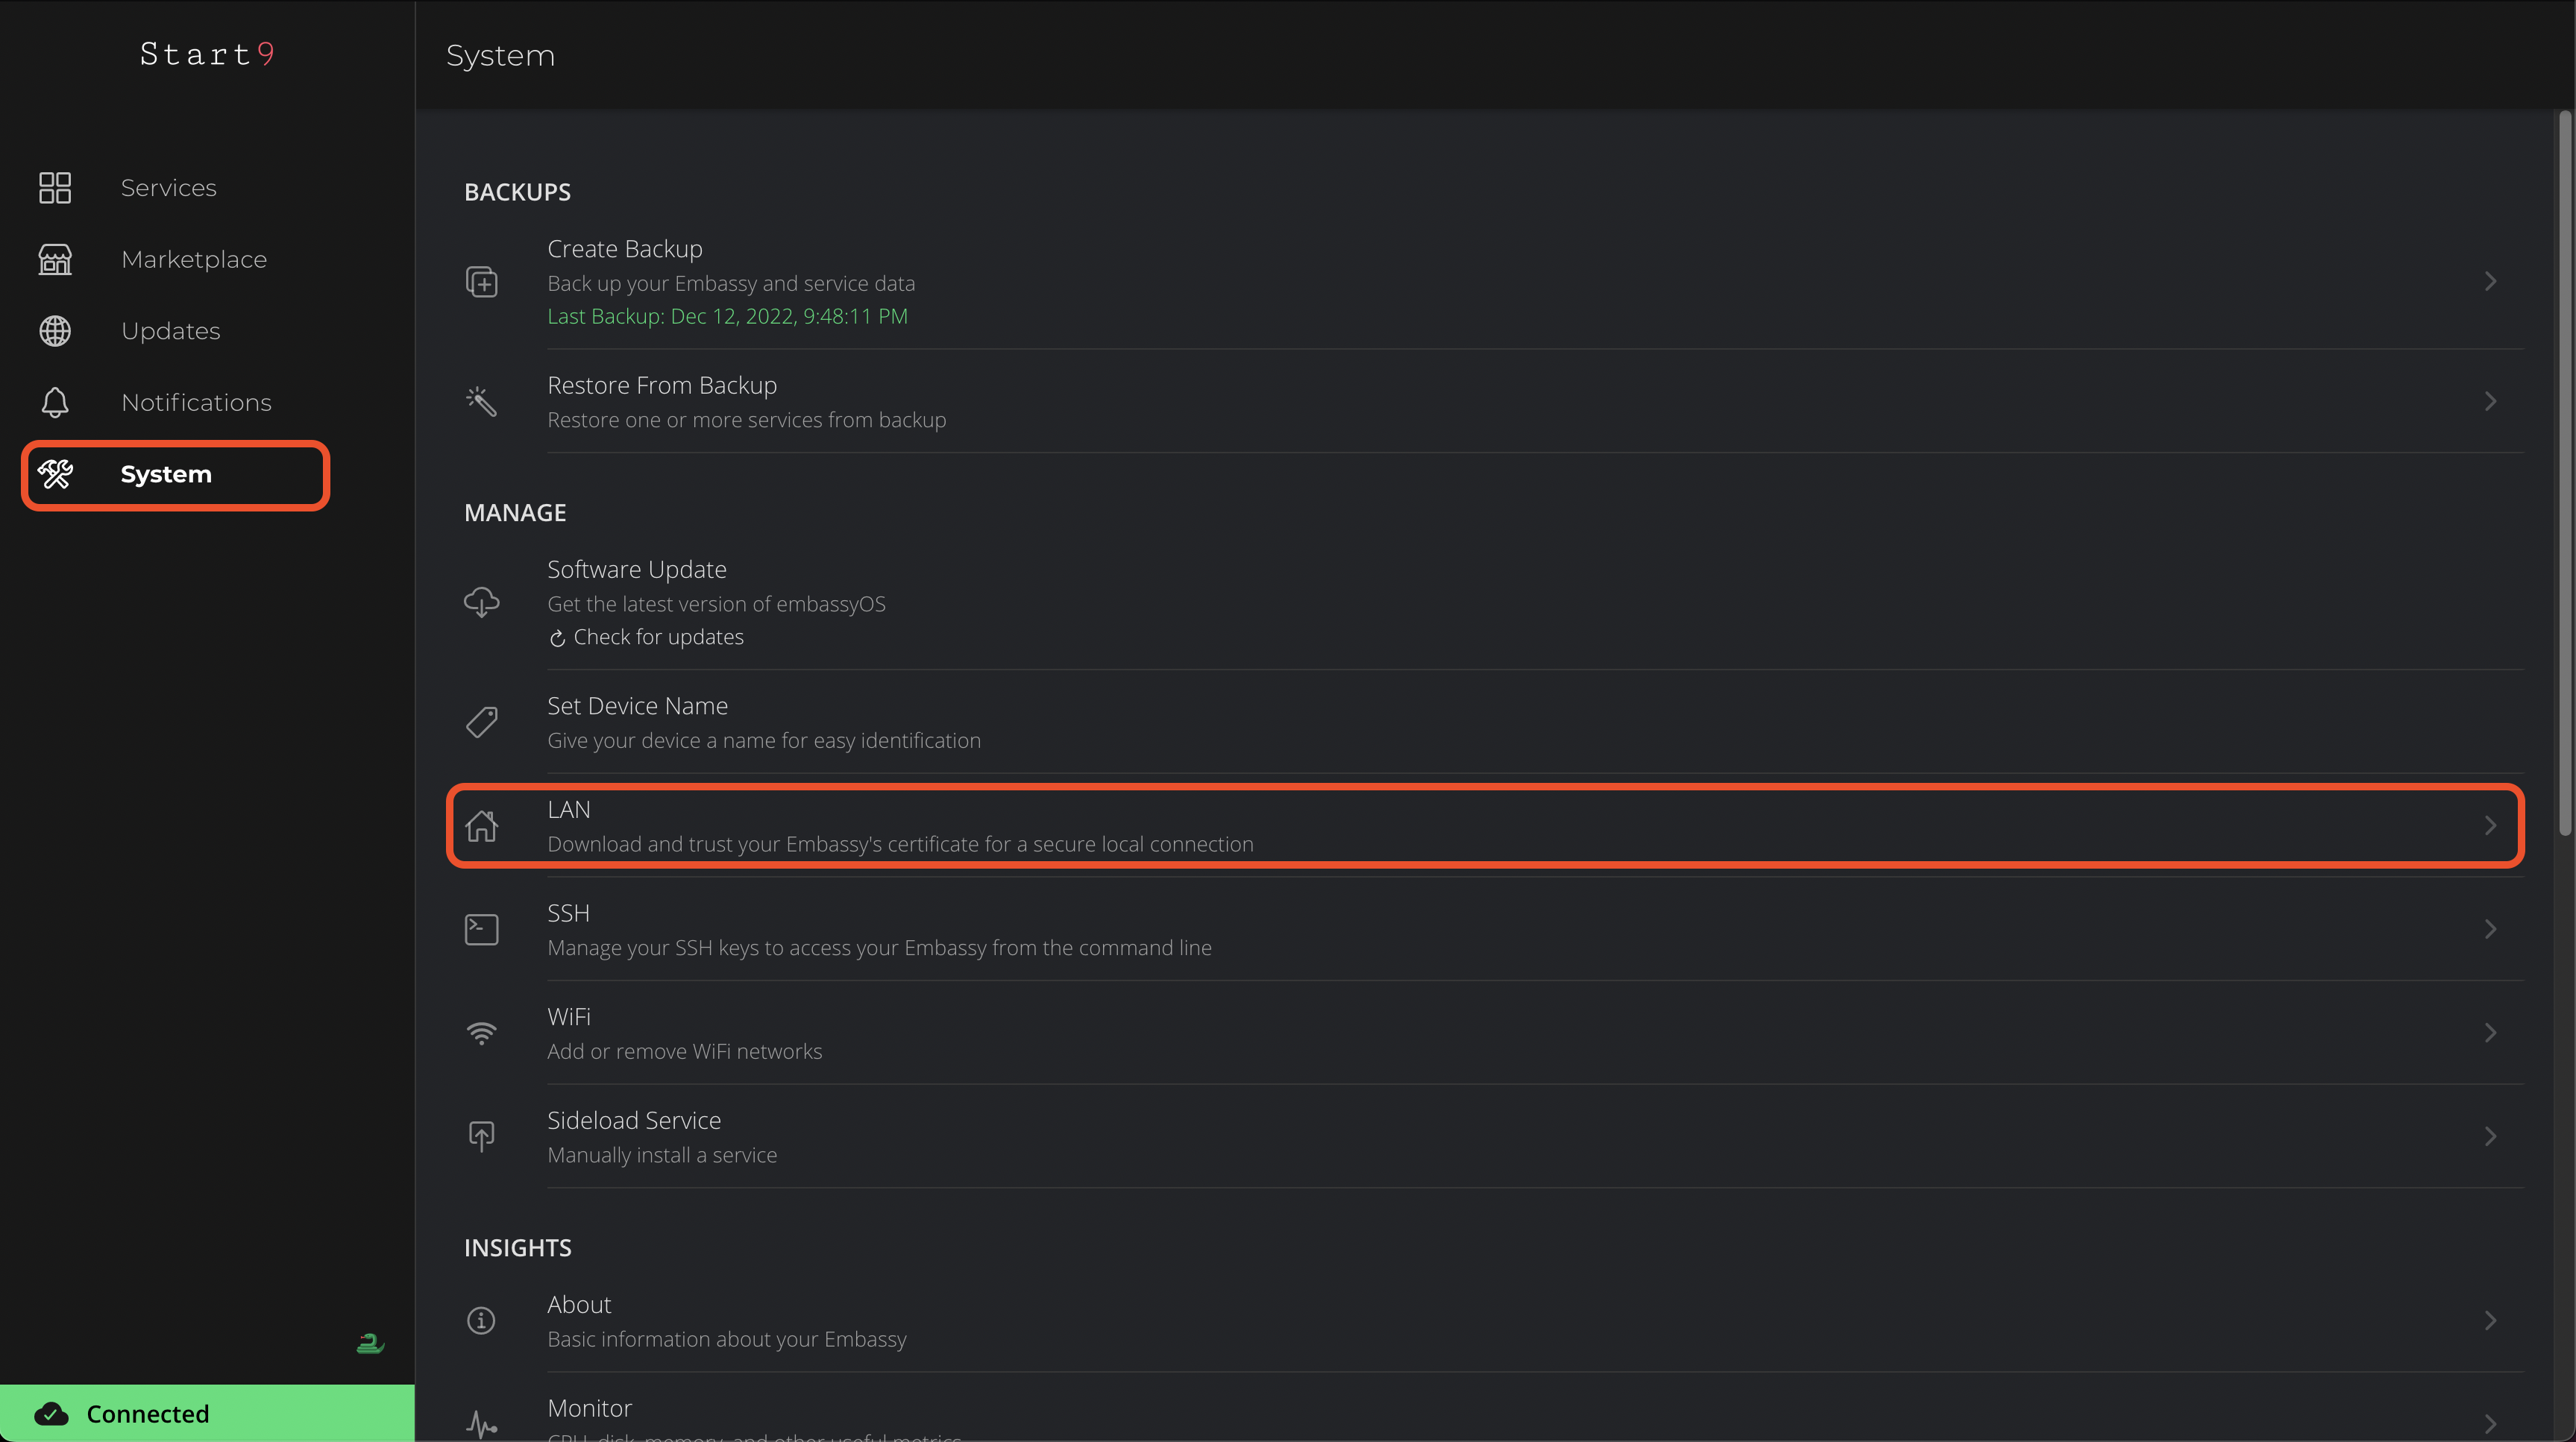The width and height of the screenshot is (2576, 1442).
Task: Click the WiFi signal icon
Action: pos(481,1033)
